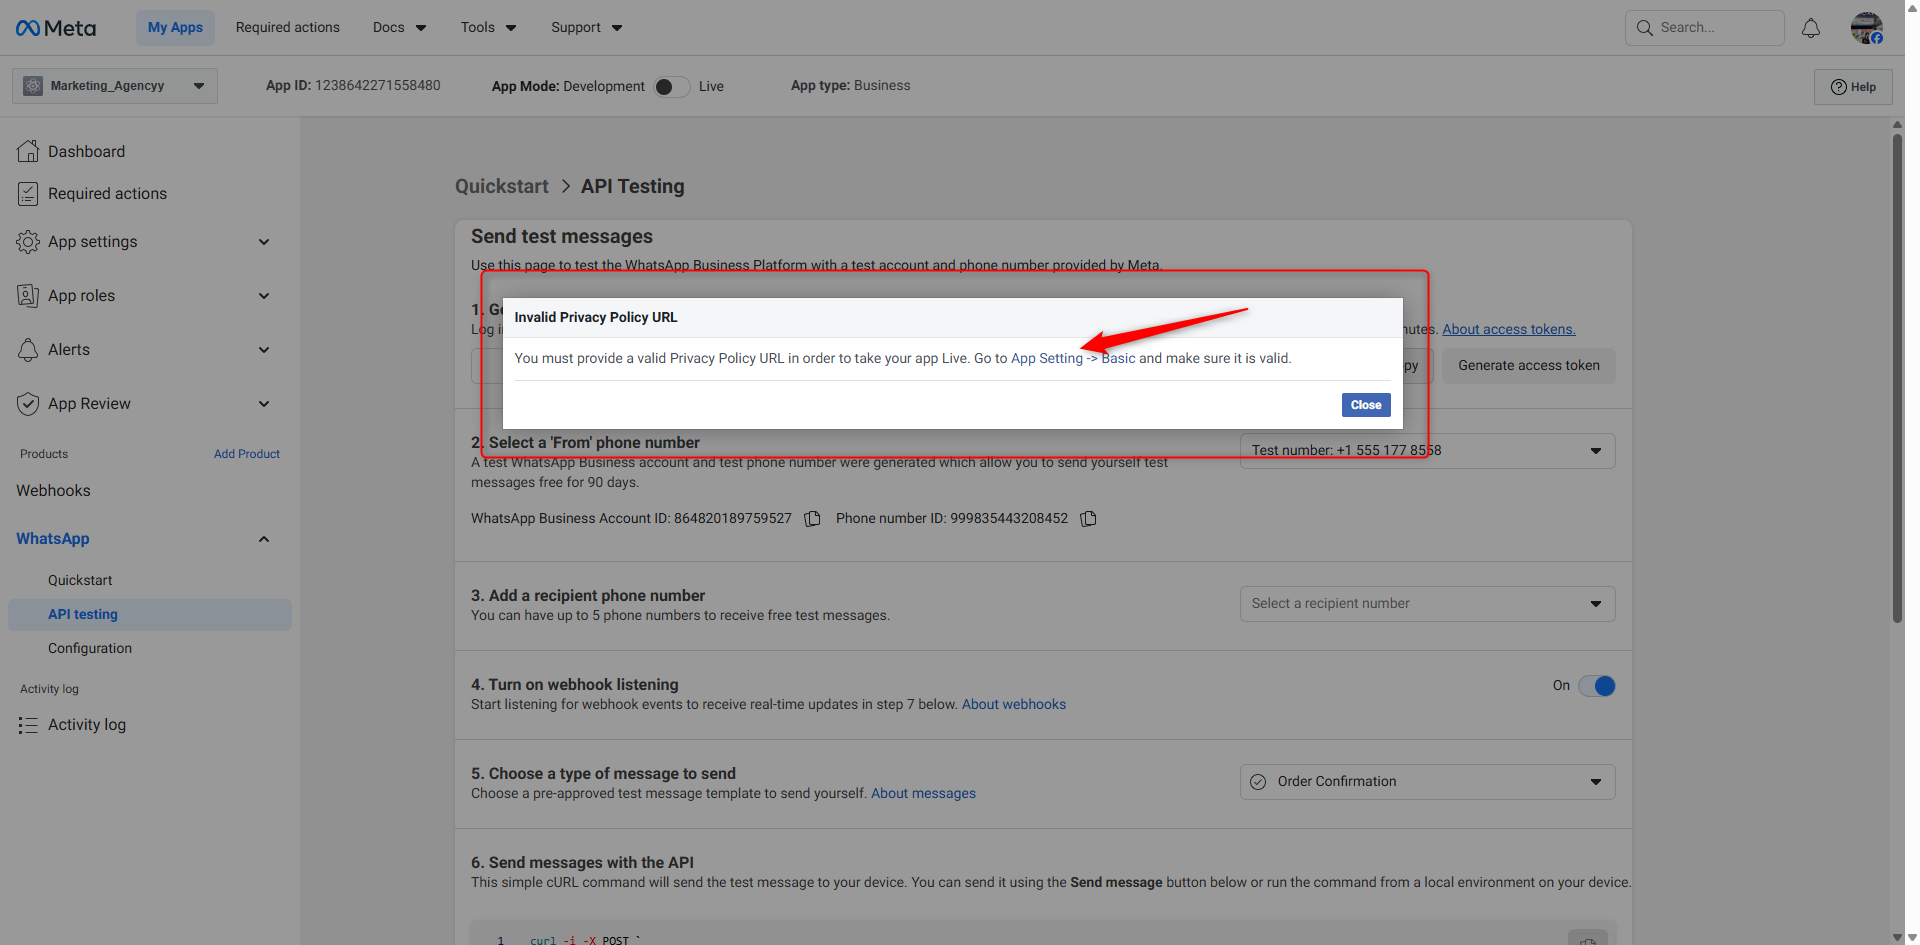Copy the WhatsApp Business Account ID

click(813, 519)
